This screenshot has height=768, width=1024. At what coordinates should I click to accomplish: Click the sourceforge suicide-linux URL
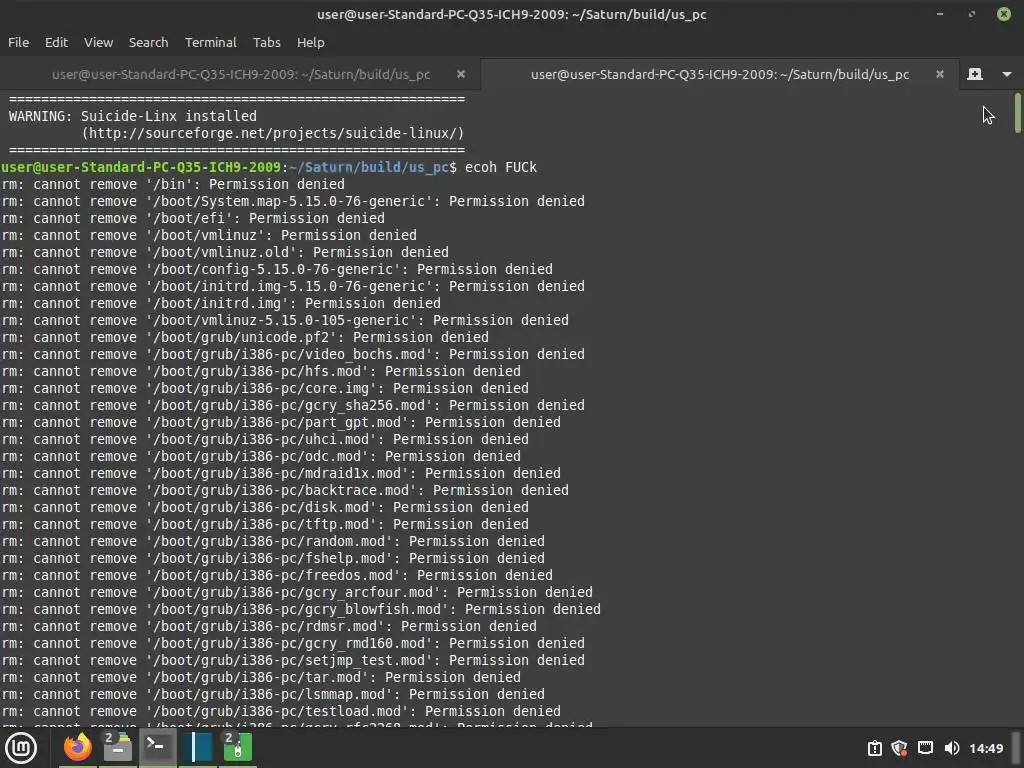point(272,133)
